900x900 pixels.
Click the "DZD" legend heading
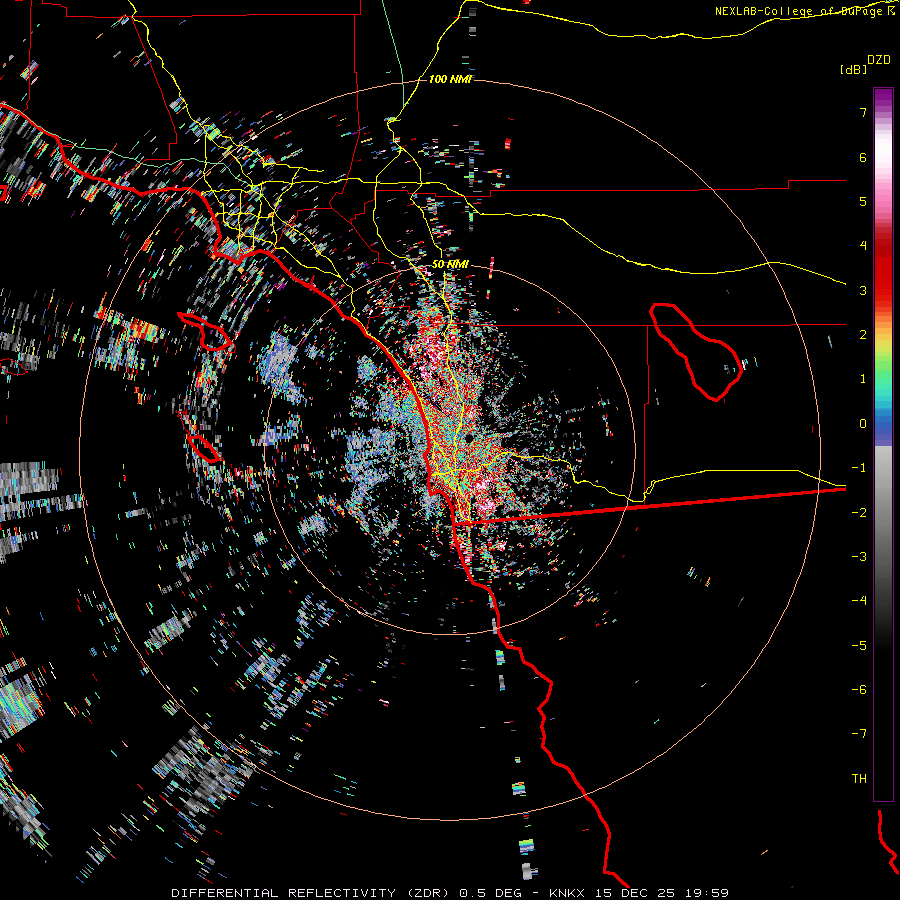coord(879,60)
